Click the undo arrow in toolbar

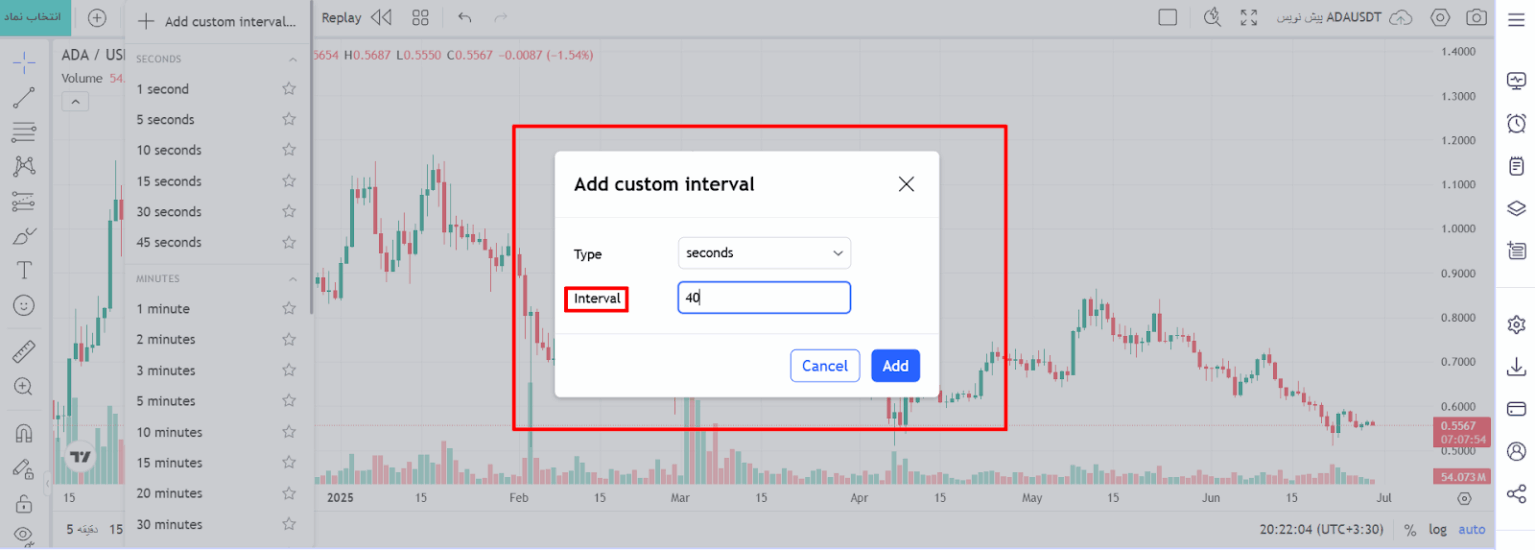tap(464, 17)
